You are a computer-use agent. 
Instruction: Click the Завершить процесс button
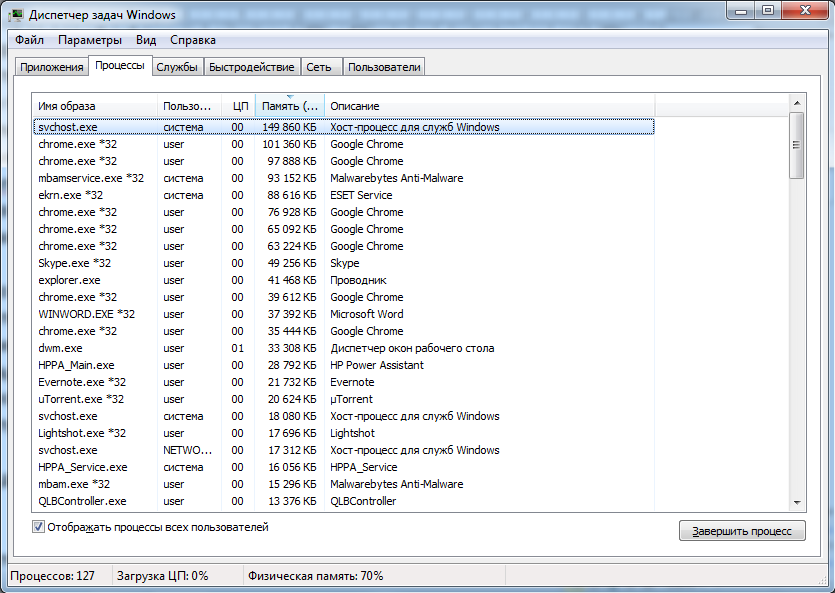click(741, 531)
